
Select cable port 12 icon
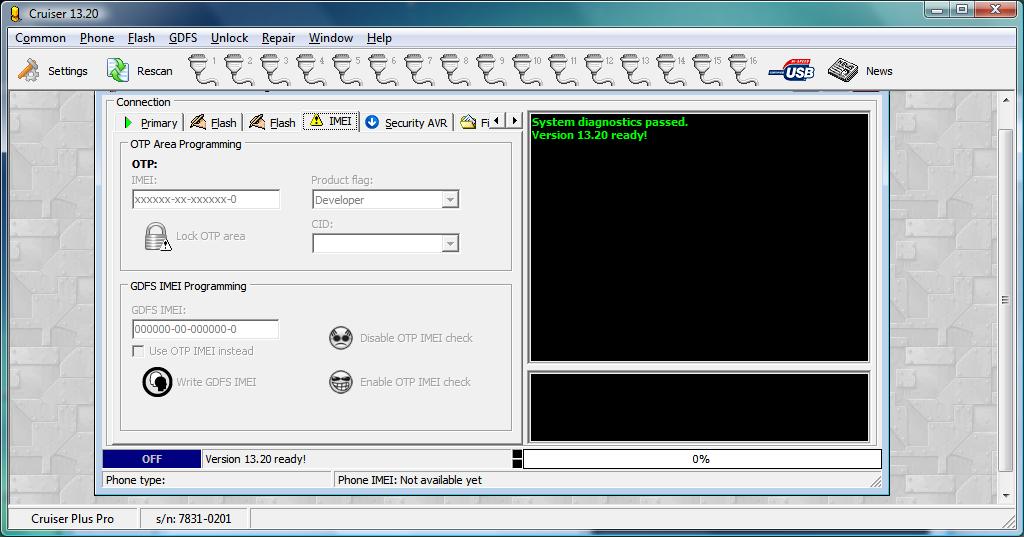[x=598, y=70]
